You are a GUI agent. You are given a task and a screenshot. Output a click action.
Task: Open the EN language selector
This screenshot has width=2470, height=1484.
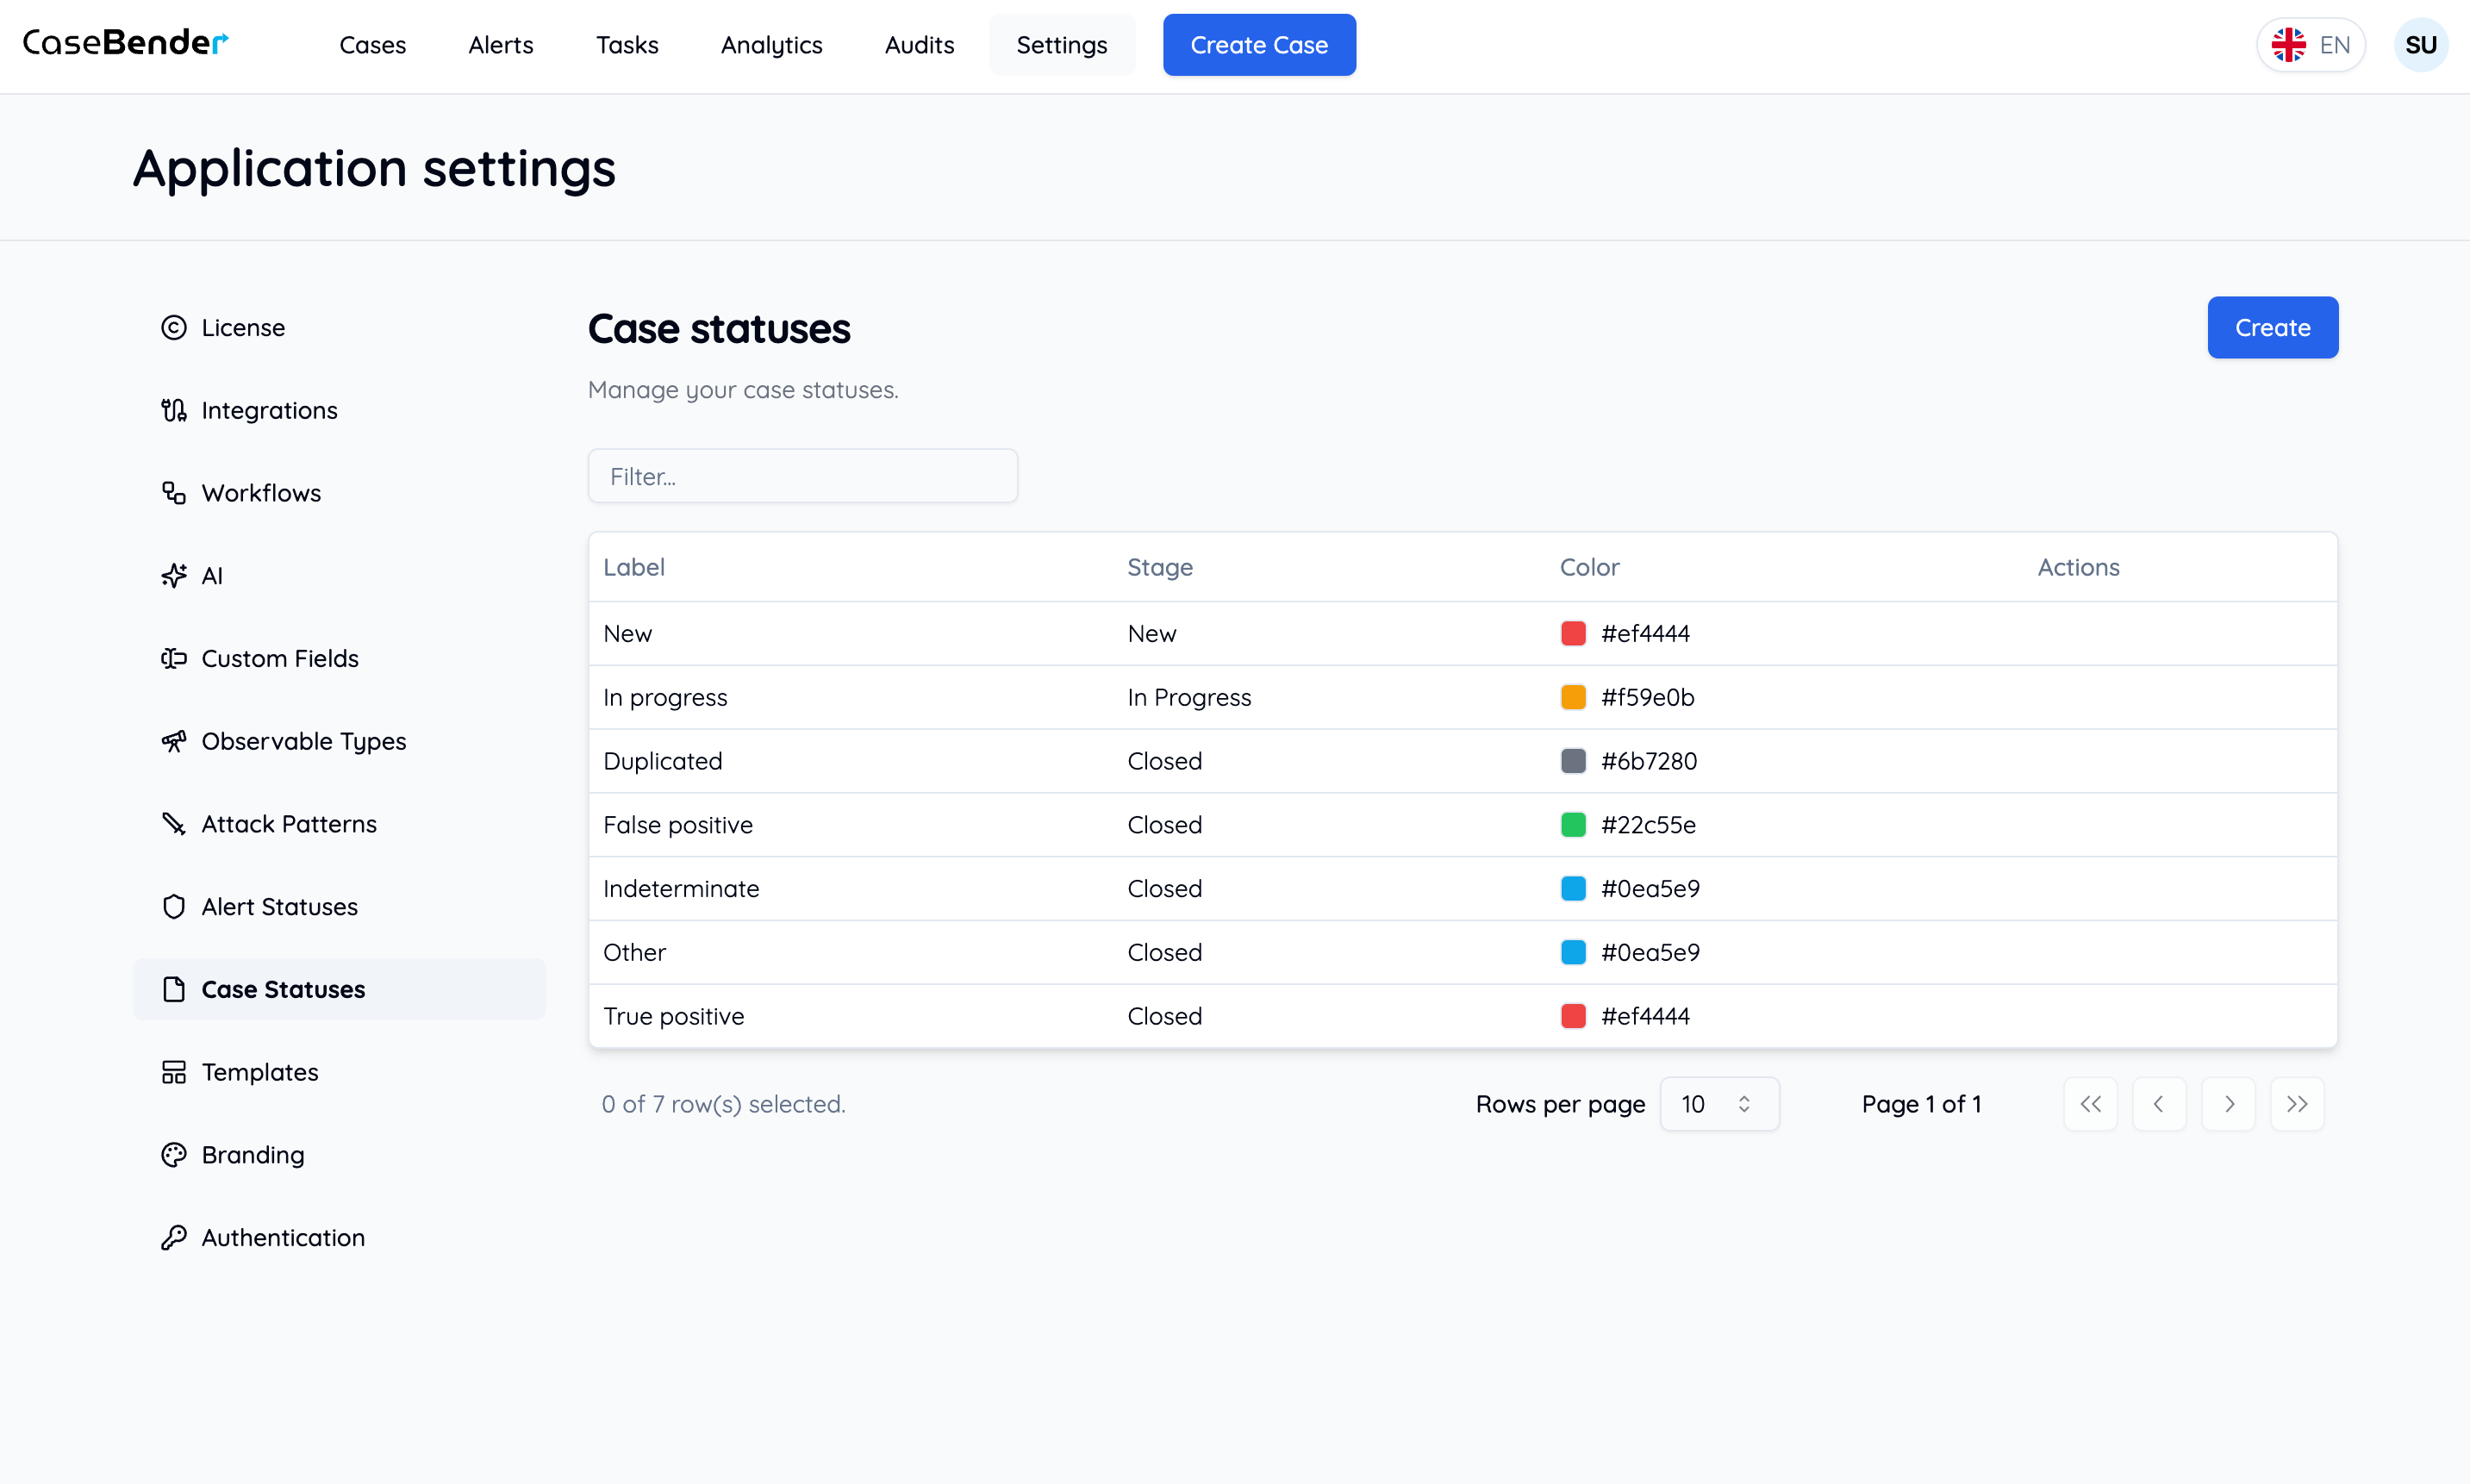click(x=2310, y=45)
